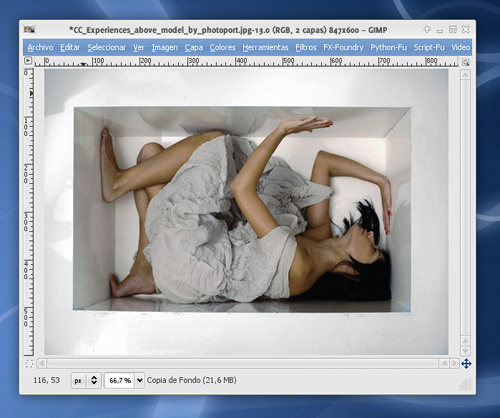Open the px unit selector
The height and width of the screenshot is (418, 500).
(86, 380)
